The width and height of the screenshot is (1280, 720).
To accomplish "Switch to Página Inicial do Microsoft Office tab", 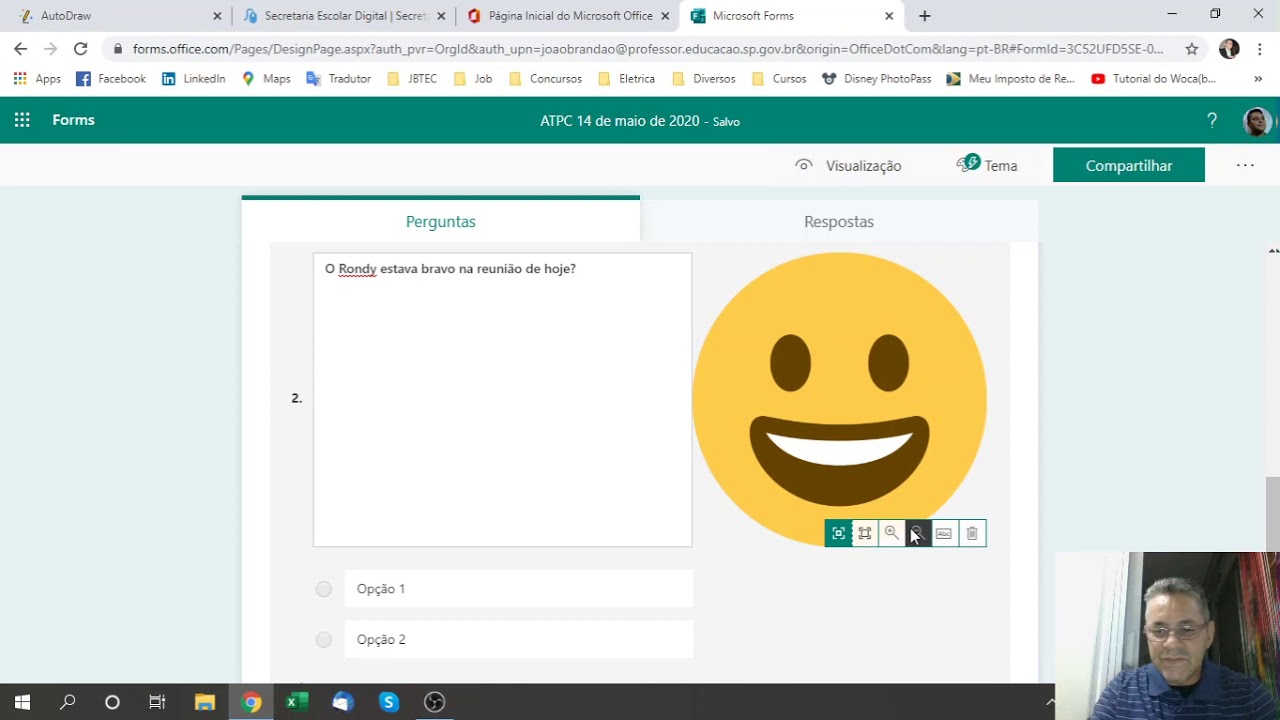I will coord(567,16).
